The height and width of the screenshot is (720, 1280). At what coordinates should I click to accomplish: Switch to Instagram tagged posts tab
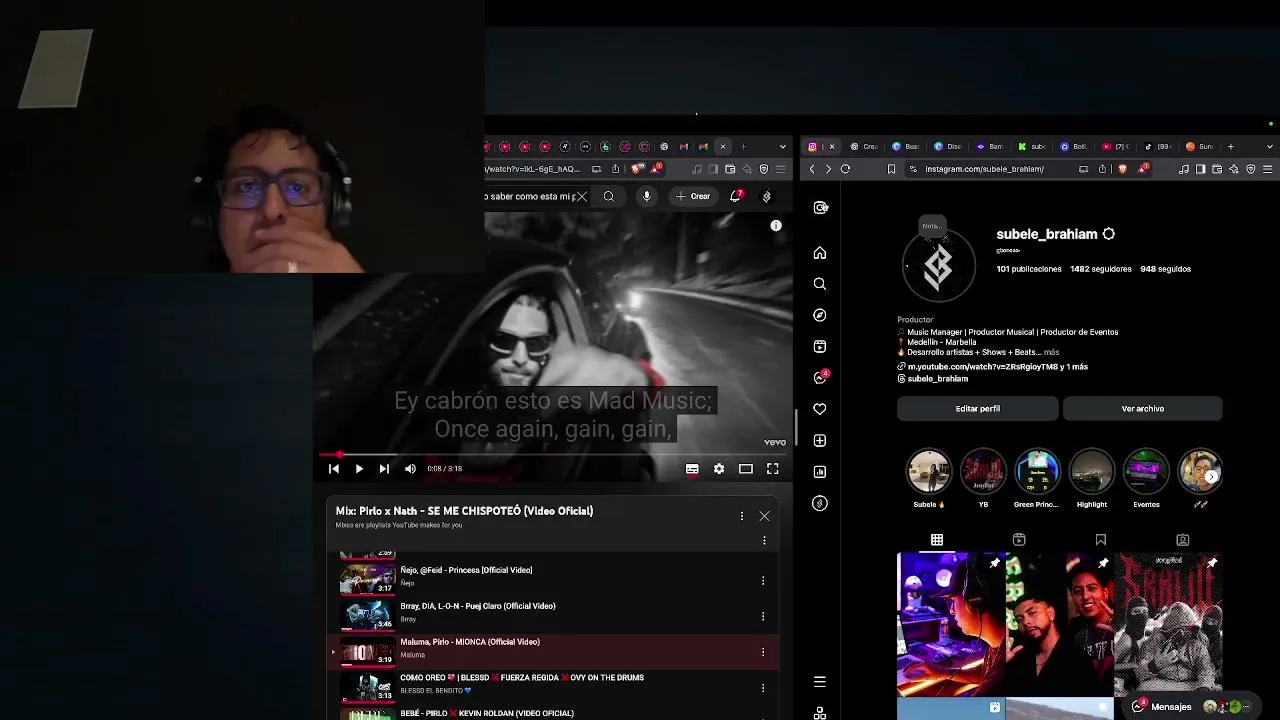coord(1183,540)
